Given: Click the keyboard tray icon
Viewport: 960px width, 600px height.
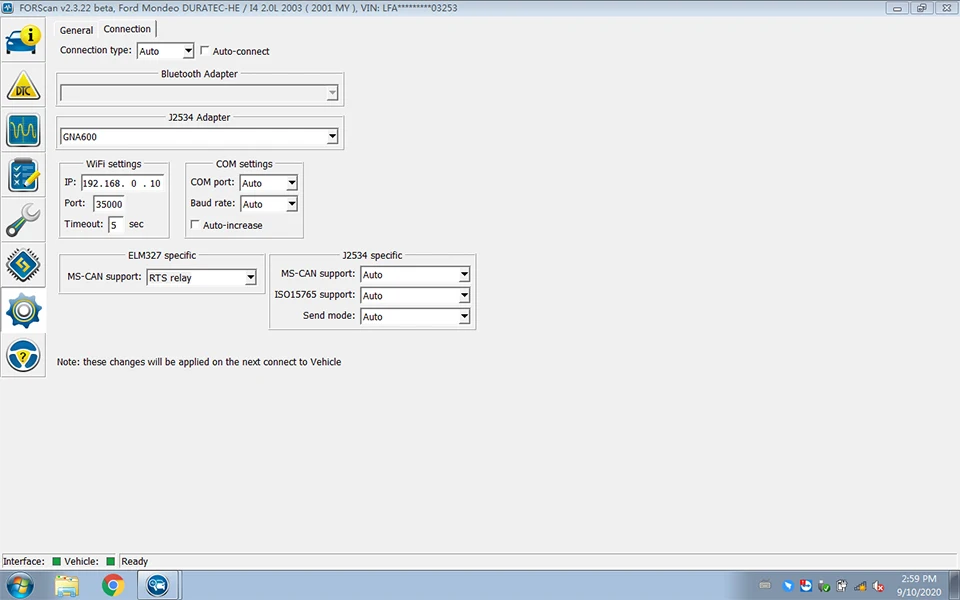Looking at the screenshot, I should (765, 585).
